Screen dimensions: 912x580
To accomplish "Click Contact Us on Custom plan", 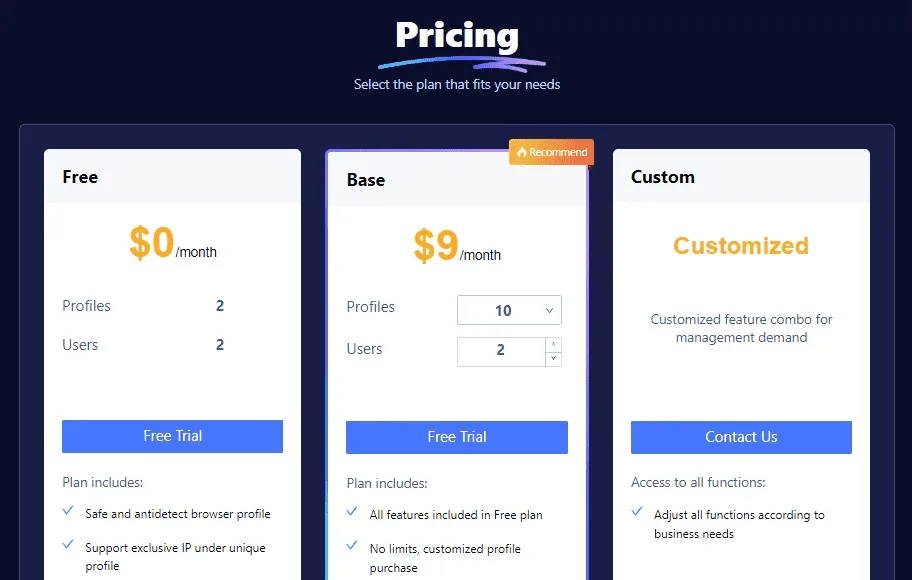I will click(x=741, y=437).
